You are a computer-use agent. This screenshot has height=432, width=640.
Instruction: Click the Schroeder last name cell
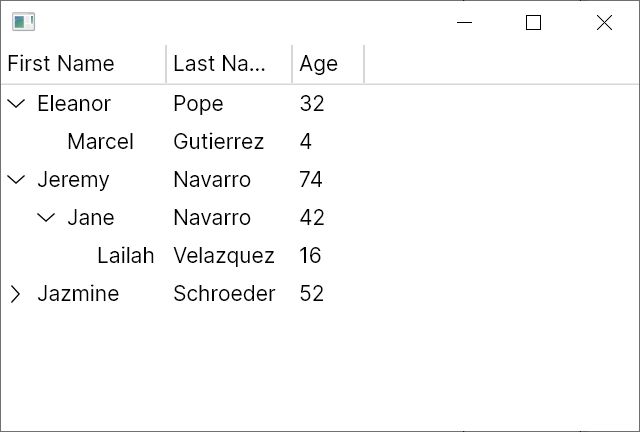[x=223, y=294]
